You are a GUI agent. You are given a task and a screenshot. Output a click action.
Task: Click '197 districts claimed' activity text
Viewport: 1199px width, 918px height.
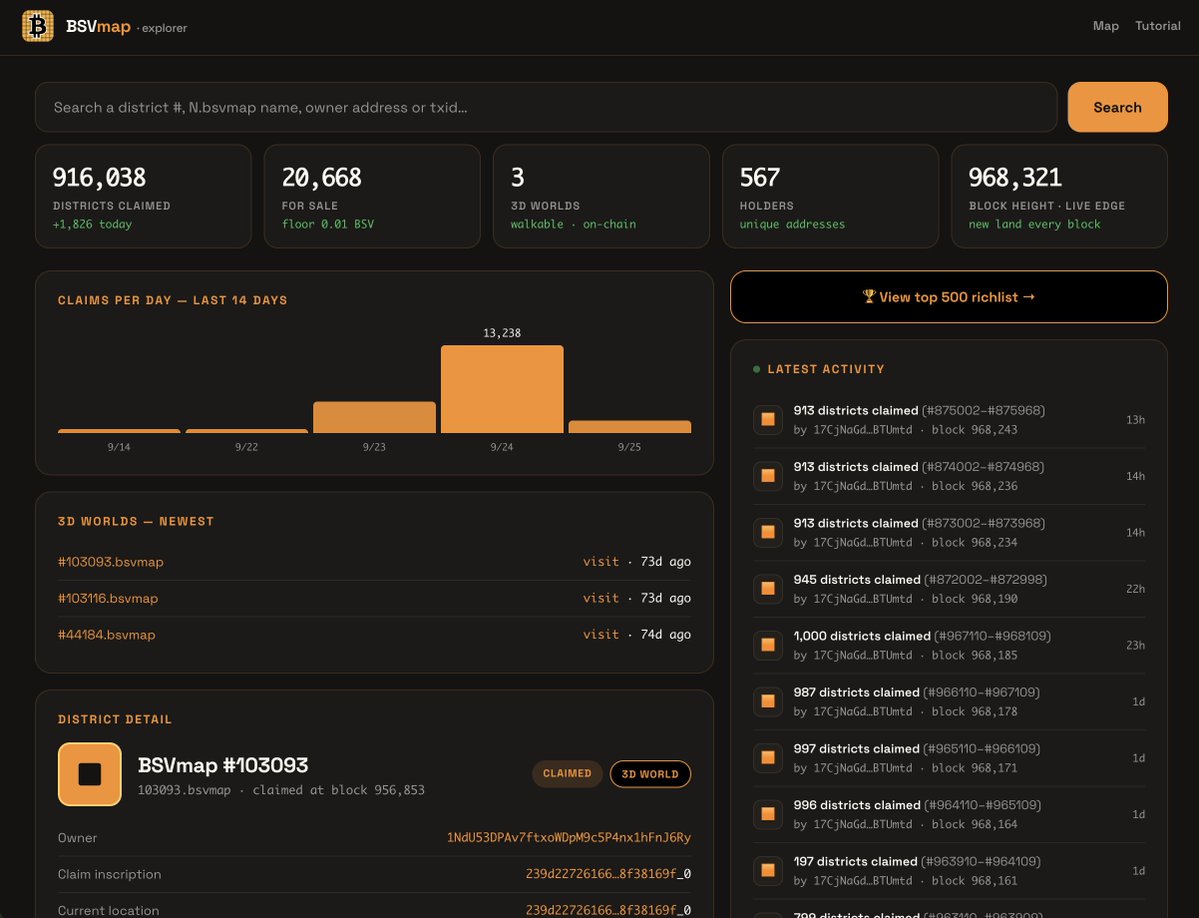[855, 862]
